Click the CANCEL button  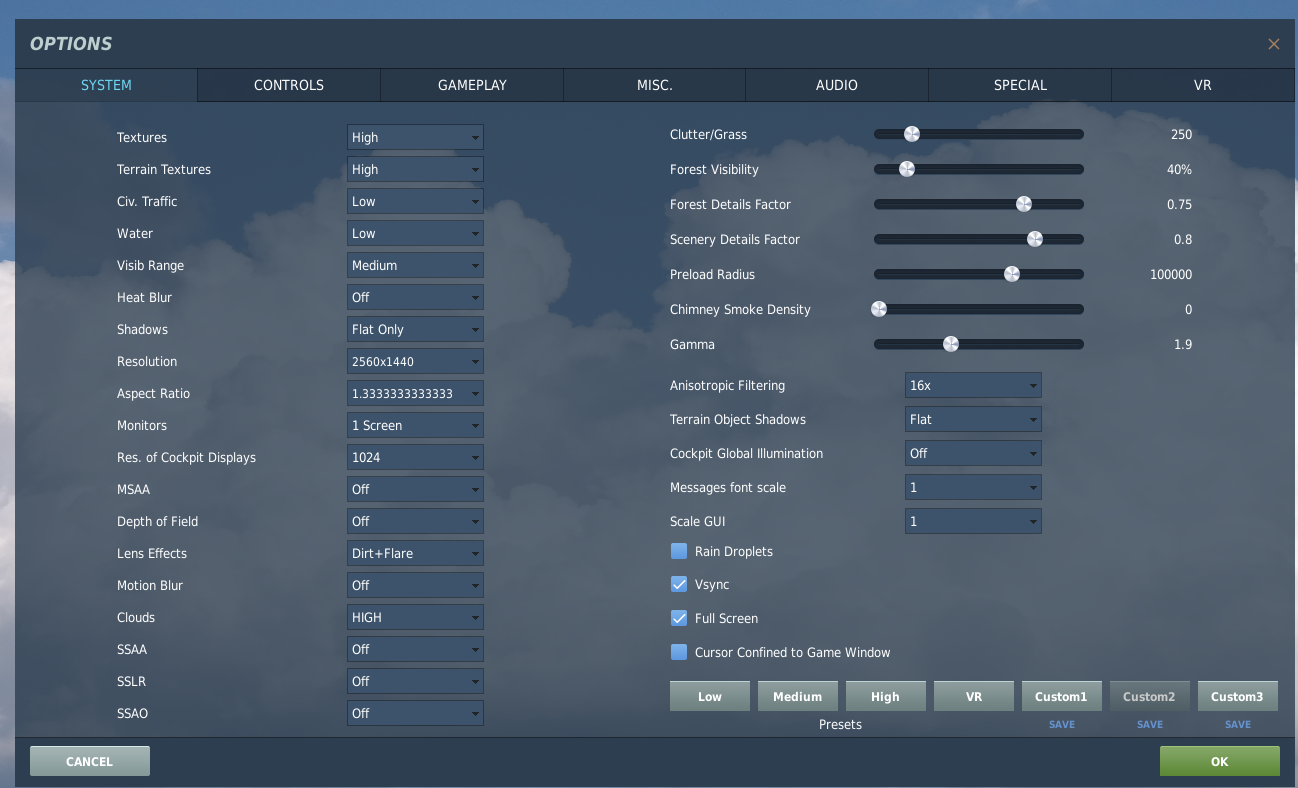90,761
